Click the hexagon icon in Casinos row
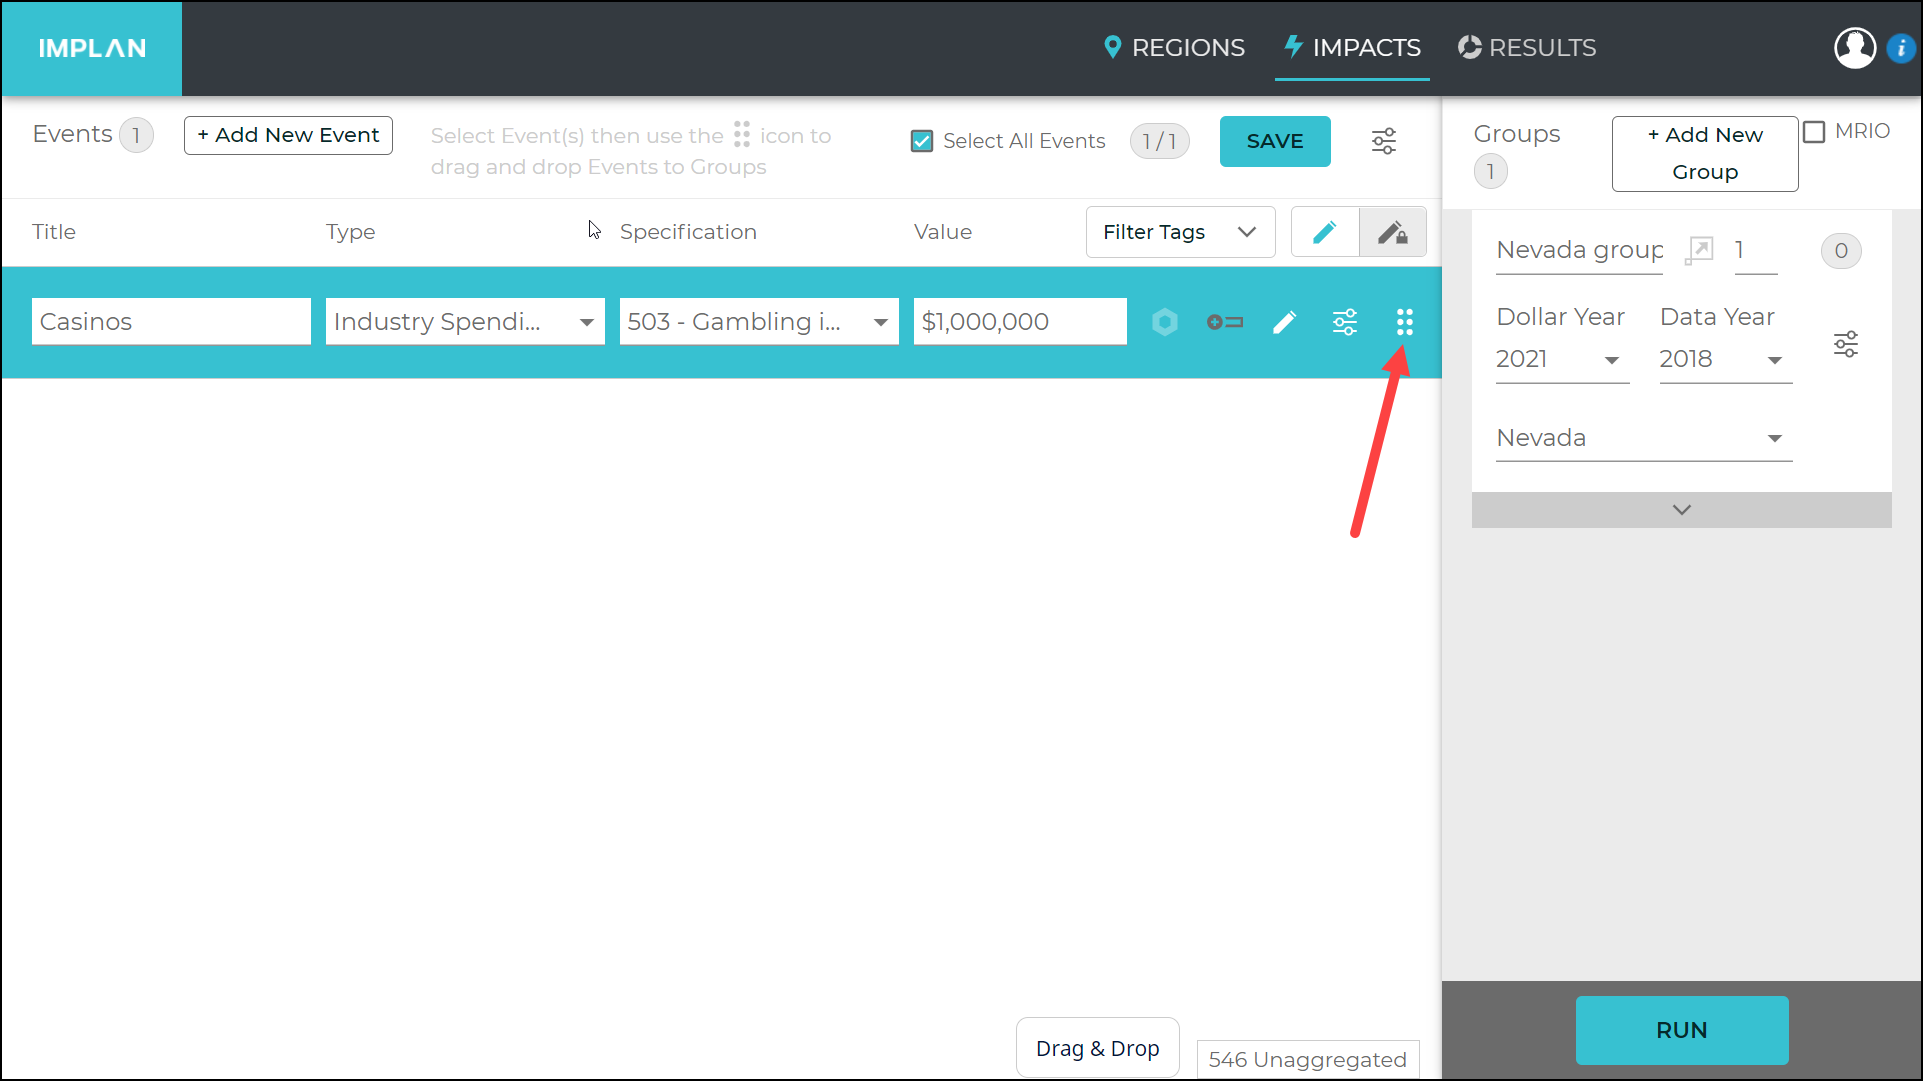The width and height of the screenshot is (1923, 1081). [1165, 322]
